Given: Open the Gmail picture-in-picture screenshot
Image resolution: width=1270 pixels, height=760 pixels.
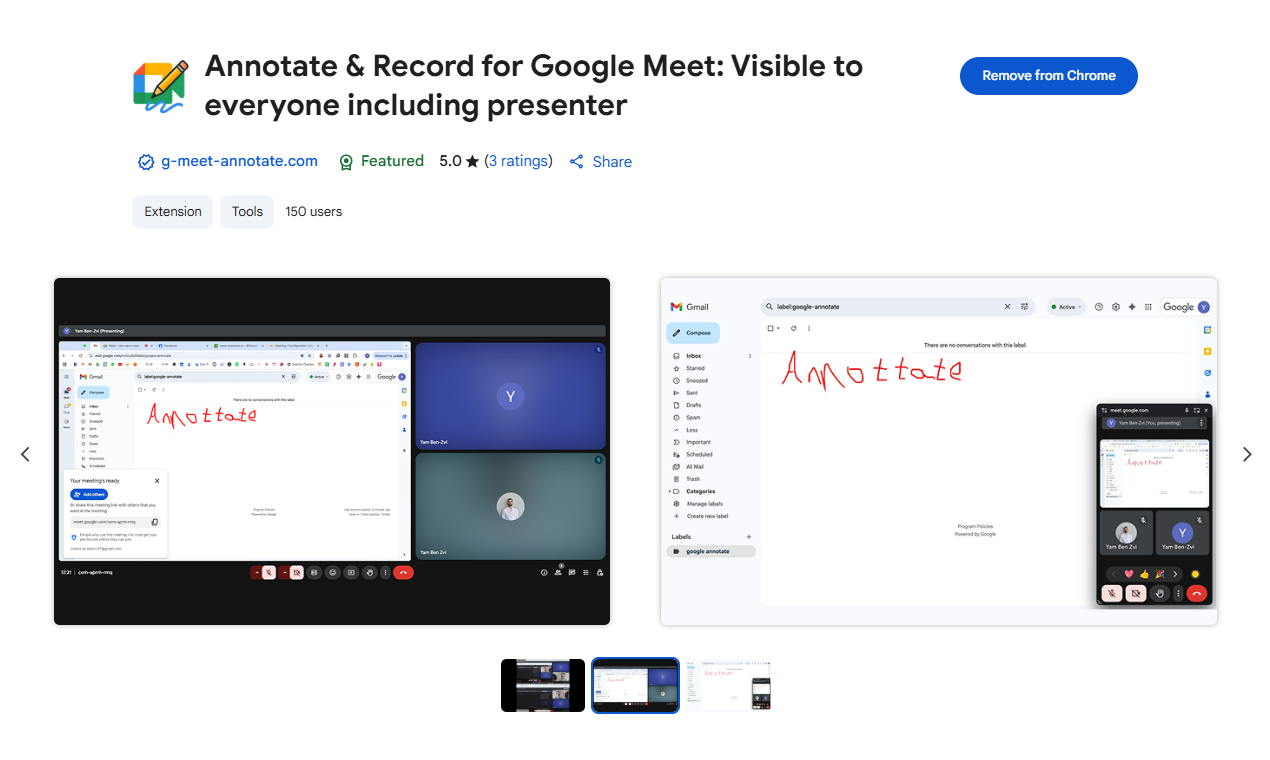Looking at the screenshot, I should (939, 451).
